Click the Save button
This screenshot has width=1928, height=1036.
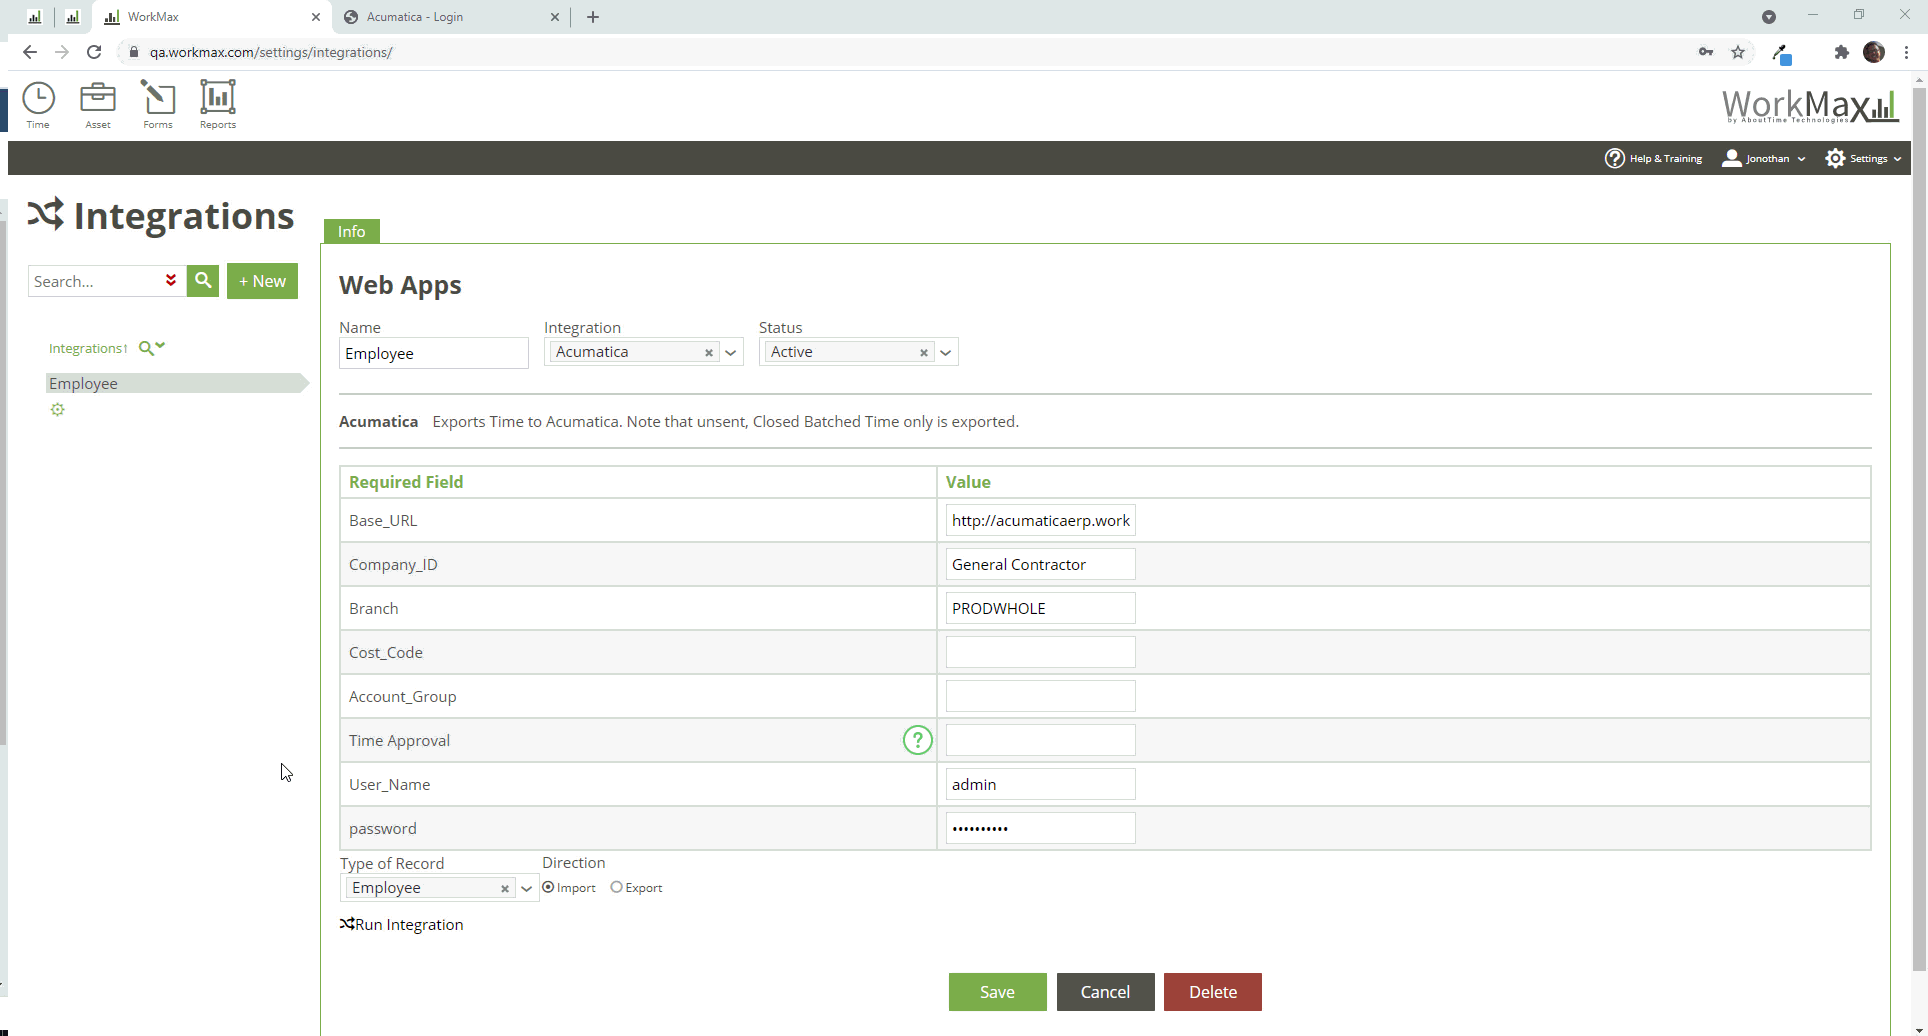[997, 992]
